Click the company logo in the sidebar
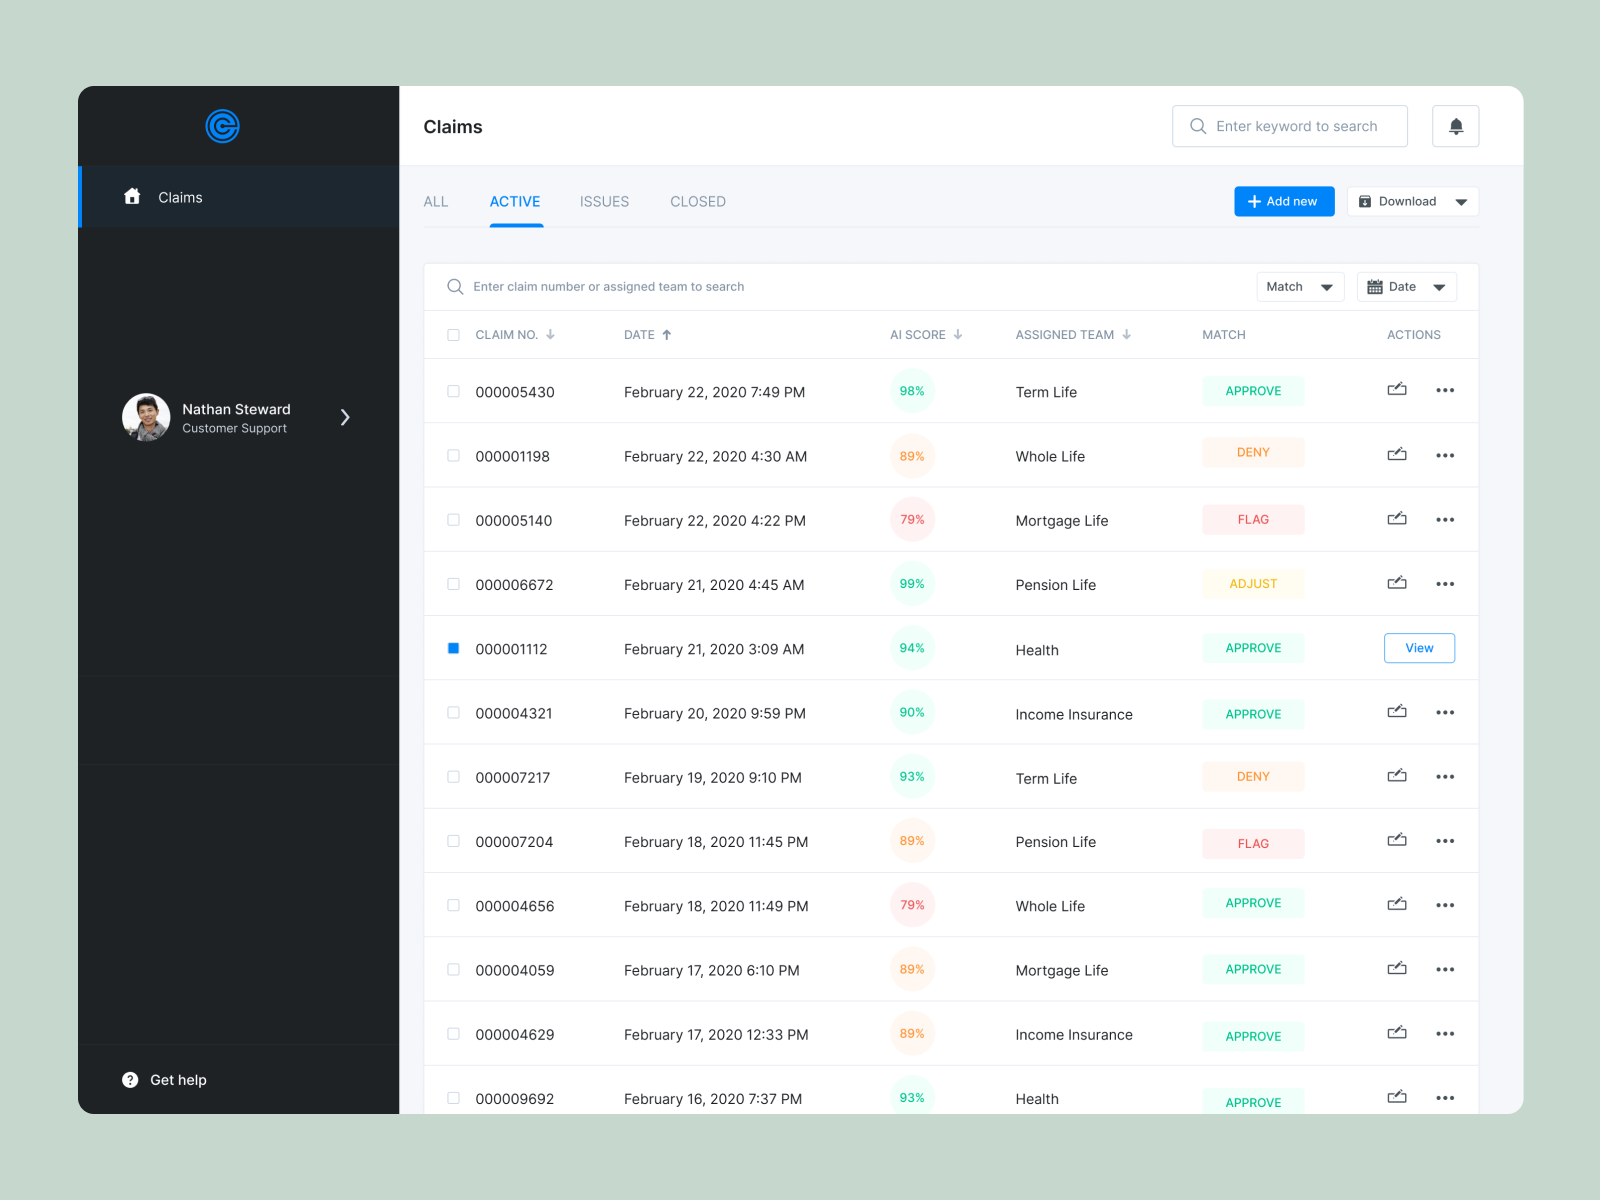 (x=222, y=126)
